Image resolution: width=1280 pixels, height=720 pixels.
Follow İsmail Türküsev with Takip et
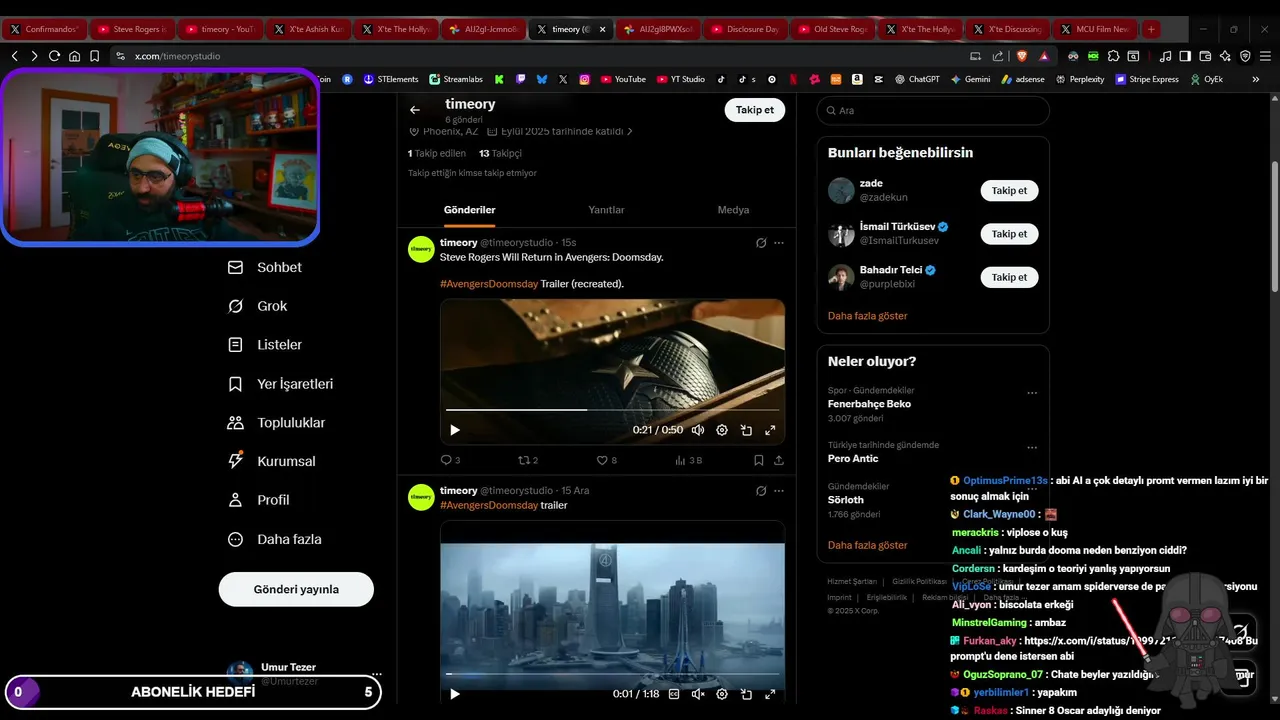1009,234
